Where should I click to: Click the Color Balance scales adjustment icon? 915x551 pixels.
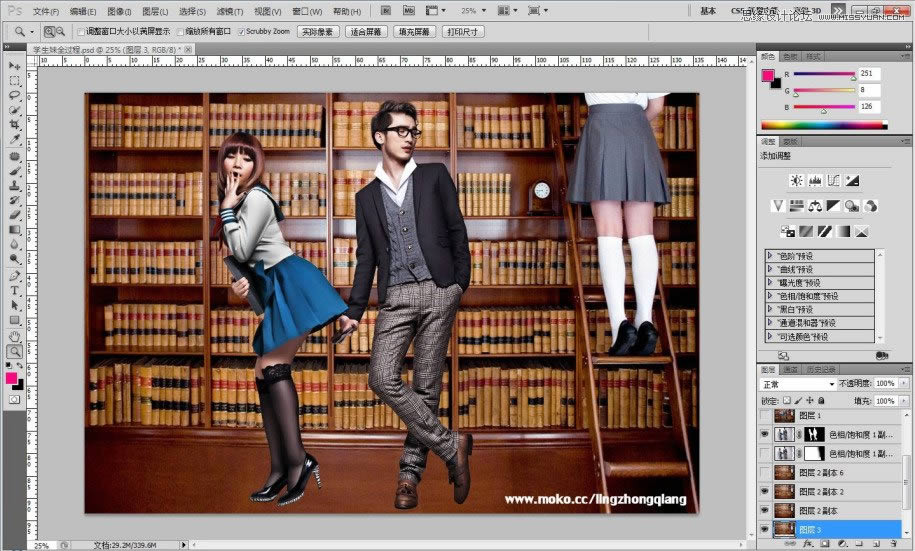[815, 206]
